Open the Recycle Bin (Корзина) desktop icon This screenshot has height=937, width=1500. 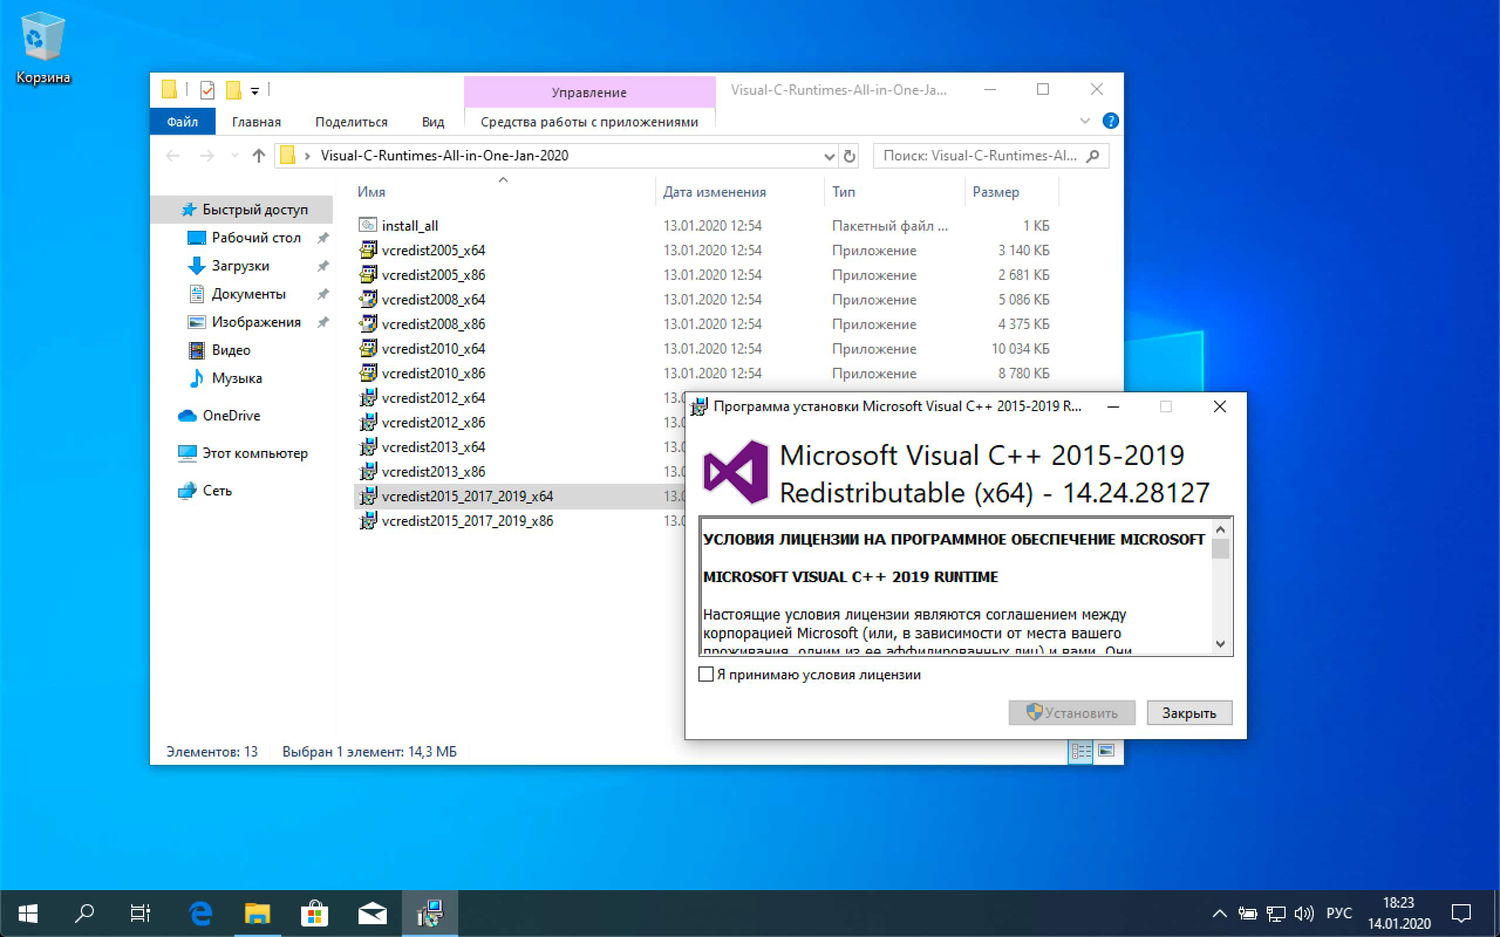point(43,48)
